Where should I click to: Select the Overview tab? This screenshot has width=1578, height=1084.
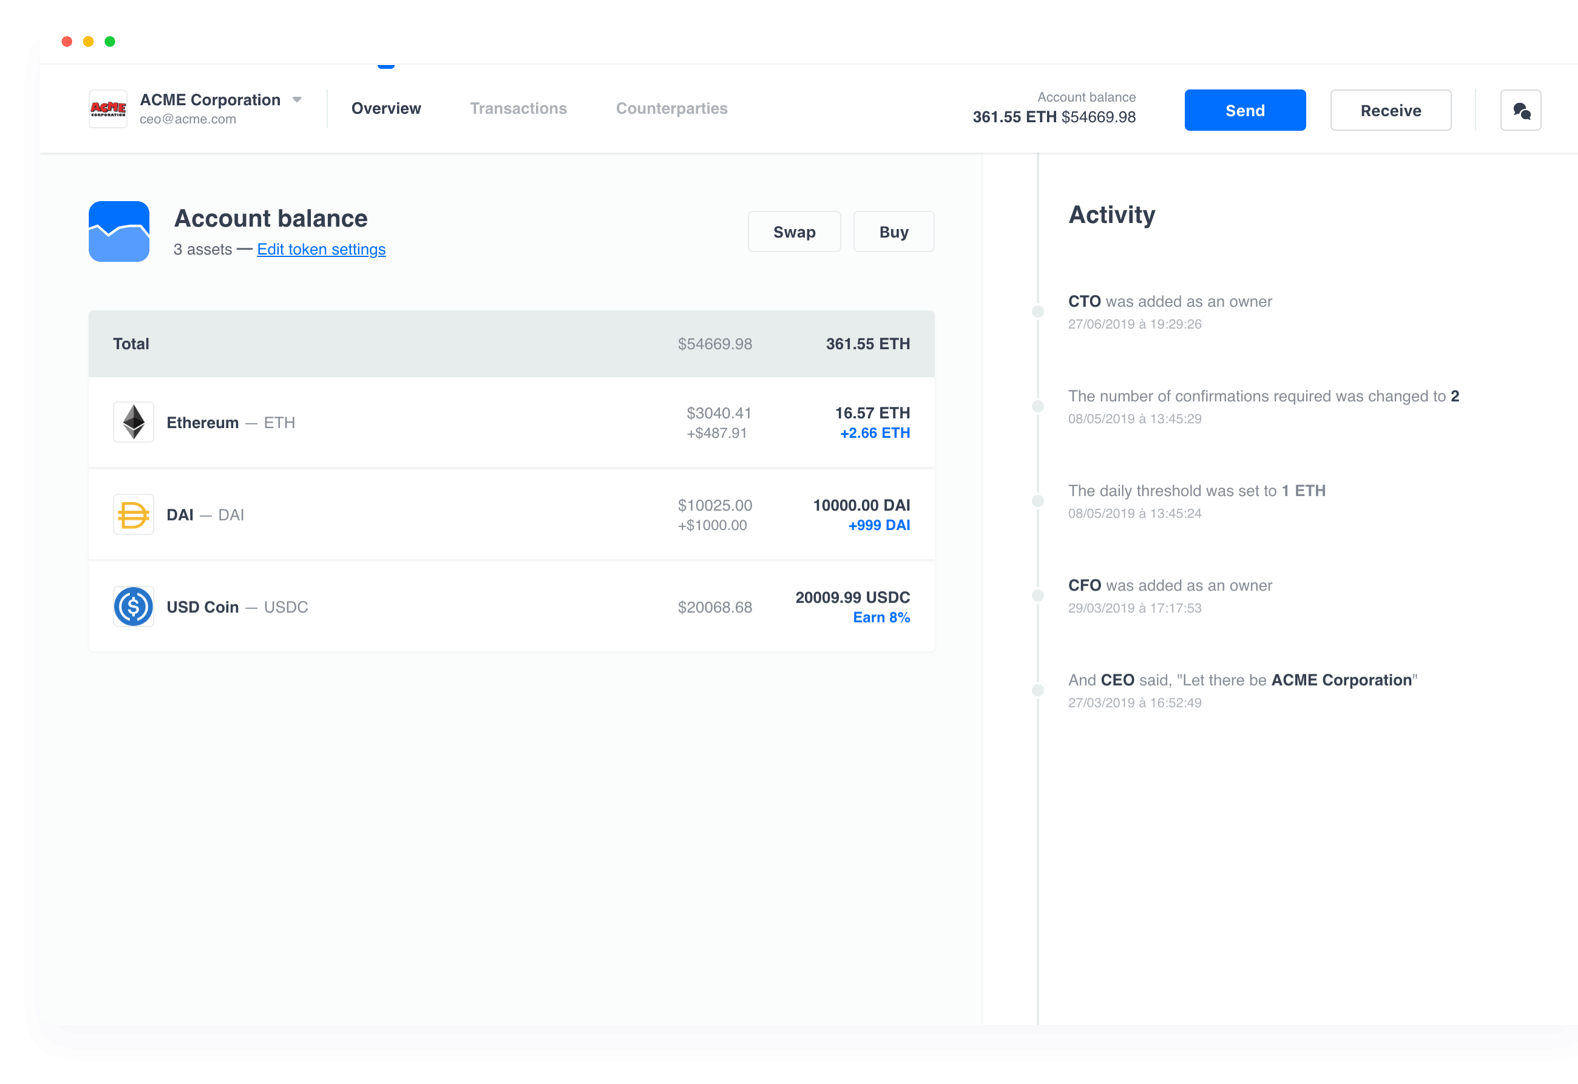[x=386, y=109]
